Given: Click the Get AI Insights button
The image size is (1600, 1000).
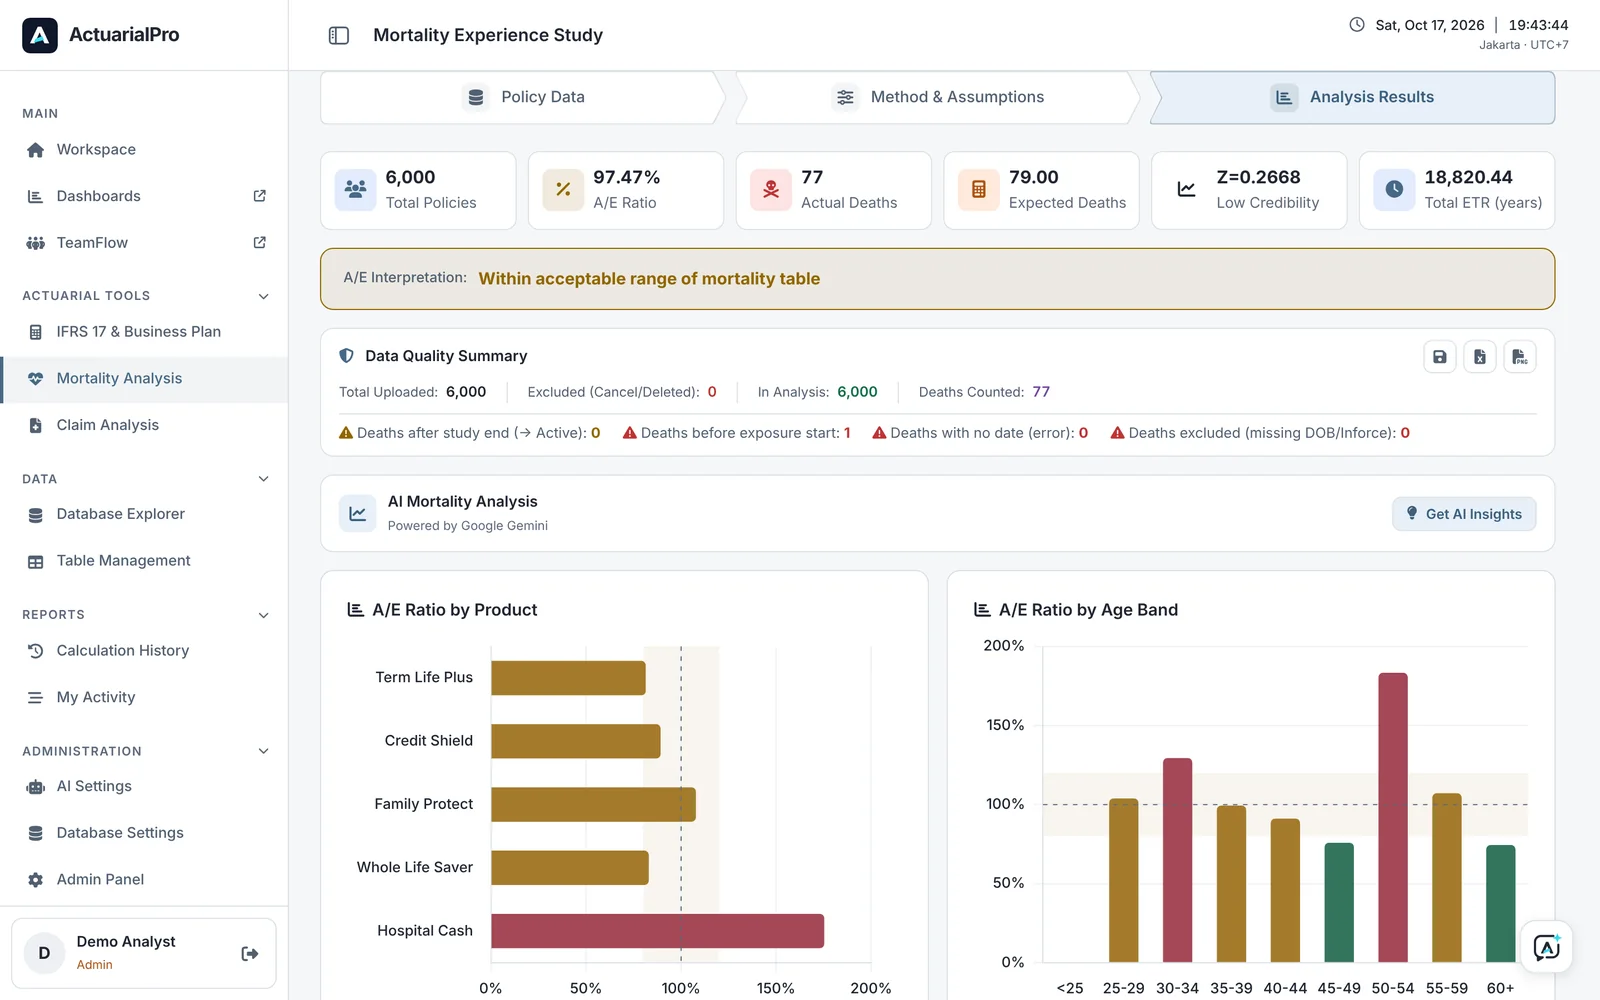Looking at the screenshot, I should [x=1464, y=514].
